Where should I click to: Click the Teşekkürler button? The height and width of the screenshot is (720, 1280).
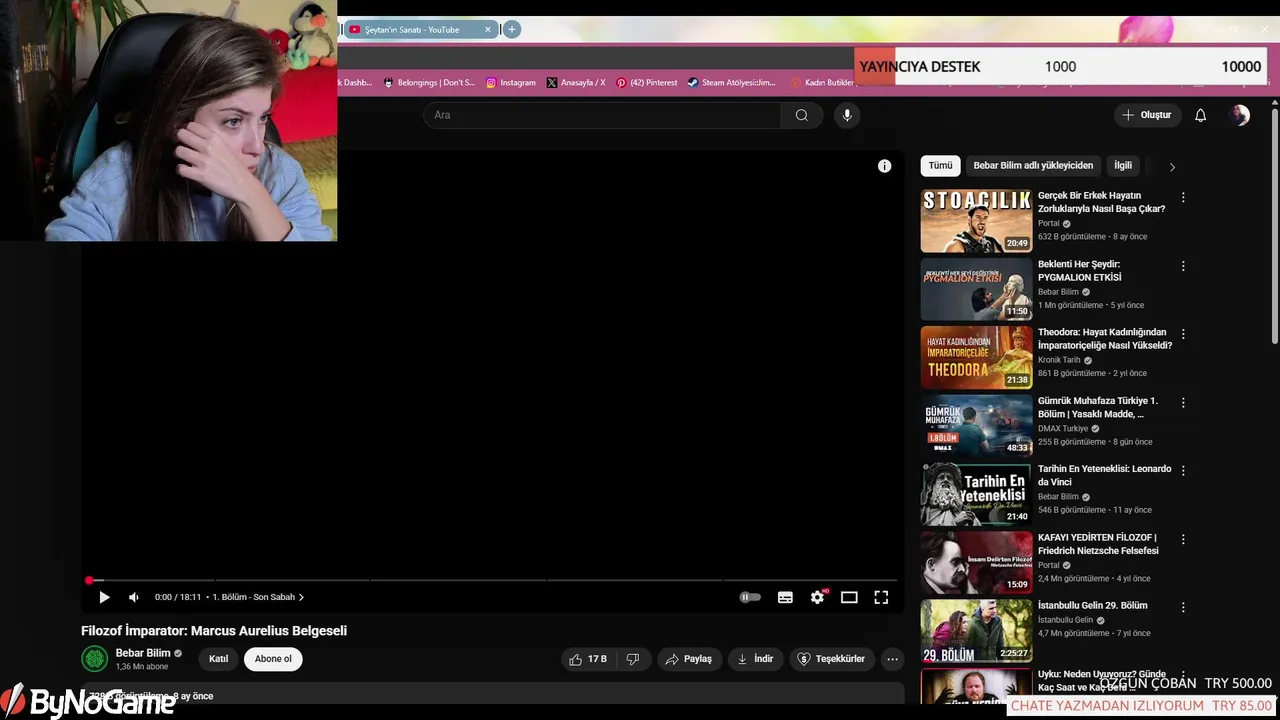click(831, 659)
